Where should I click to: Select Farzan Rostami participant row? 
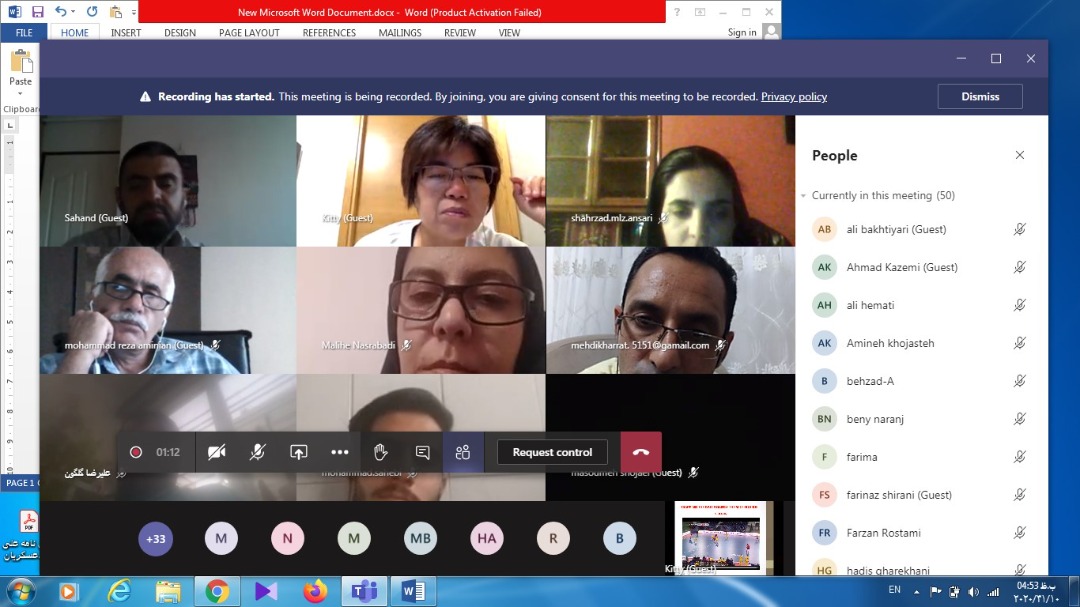921,532
